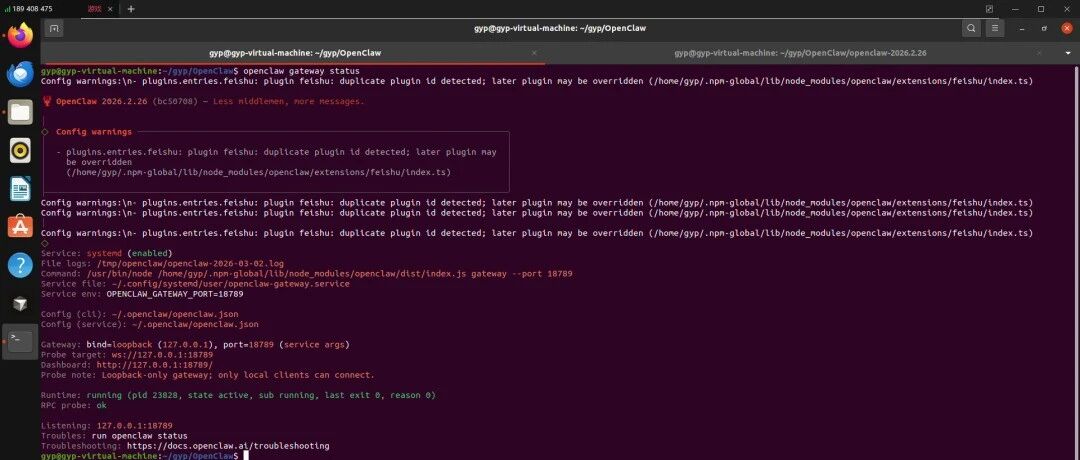
Task: Click the 'openclaw gateway status' command text
Action: [301, 71]
